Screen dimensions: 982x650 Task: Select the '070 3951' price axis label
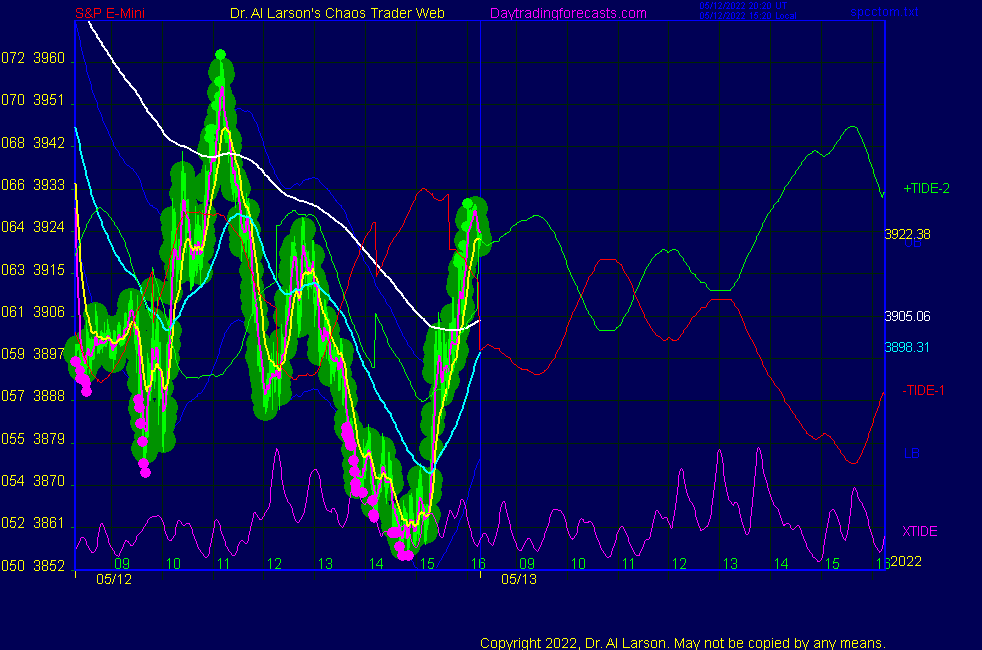pyautogui.click(x=33, y=100)
